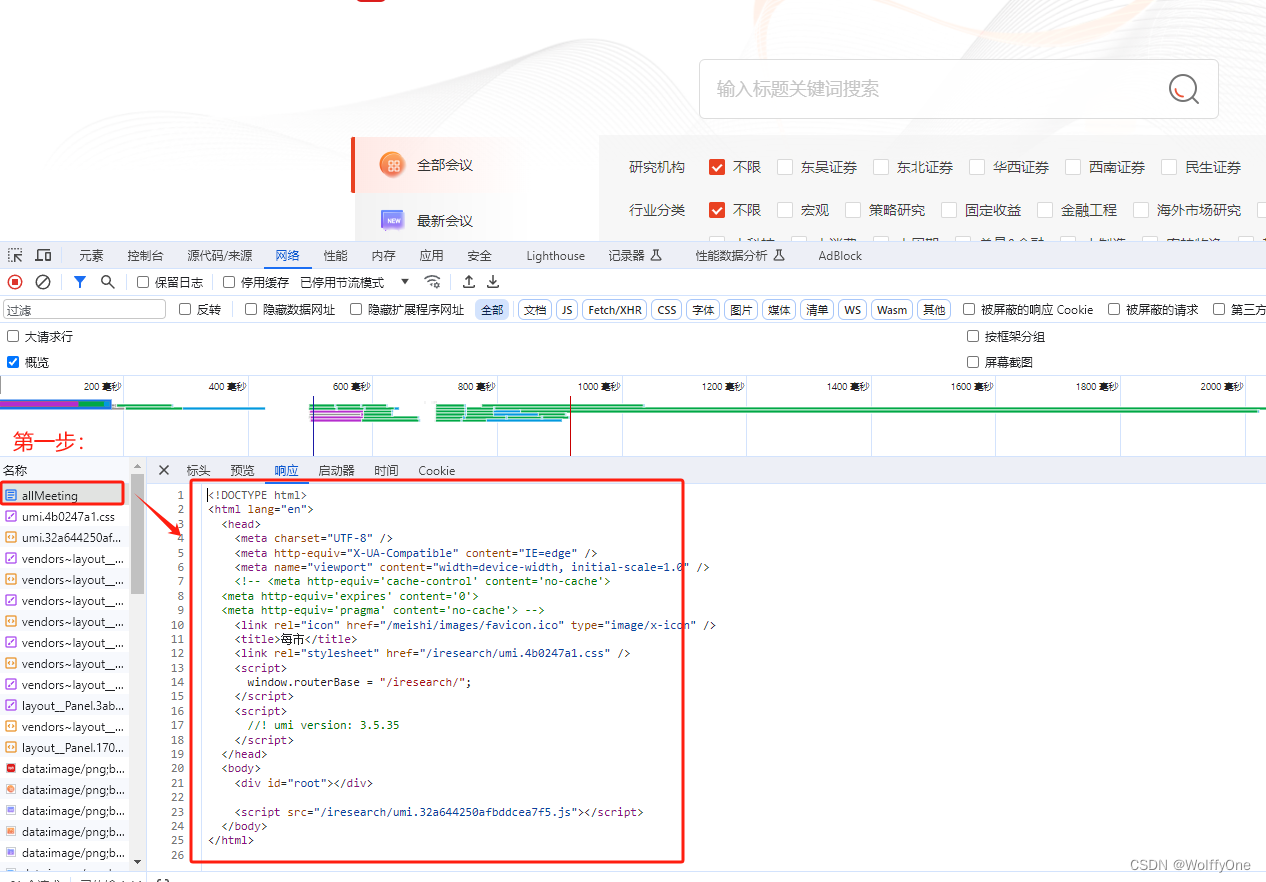Click the page search magnifier icon
1266x882 pixels.
click(1184, 89)
